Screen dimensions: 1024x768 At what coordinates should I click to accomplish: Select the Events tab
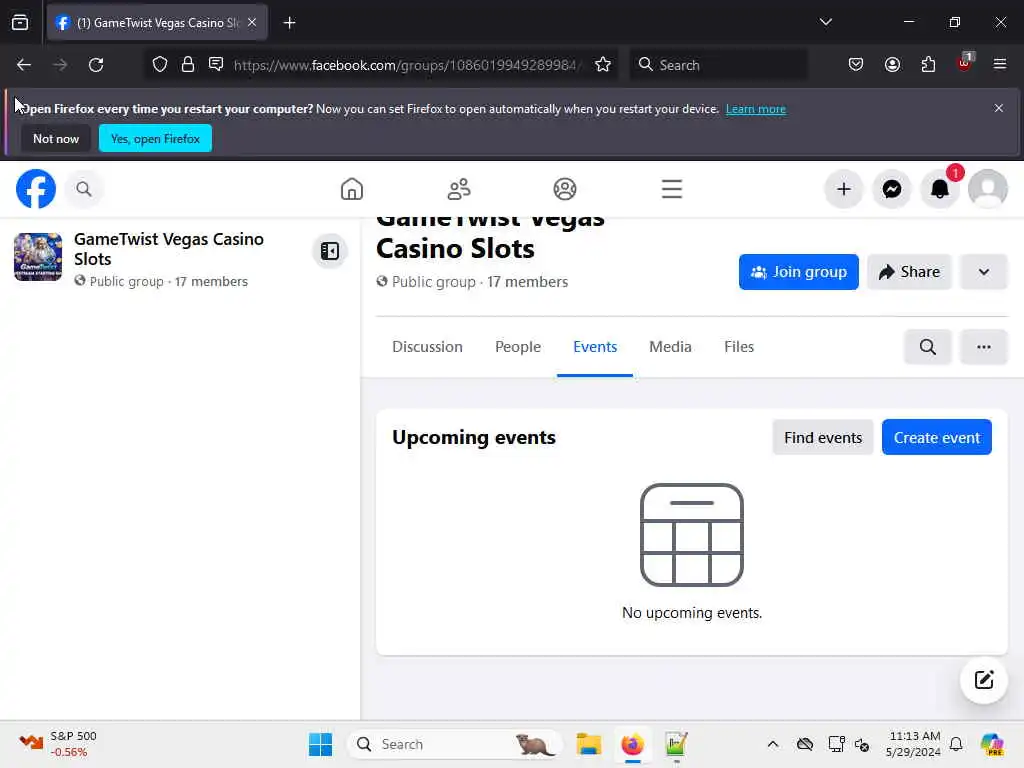[595, 347]
